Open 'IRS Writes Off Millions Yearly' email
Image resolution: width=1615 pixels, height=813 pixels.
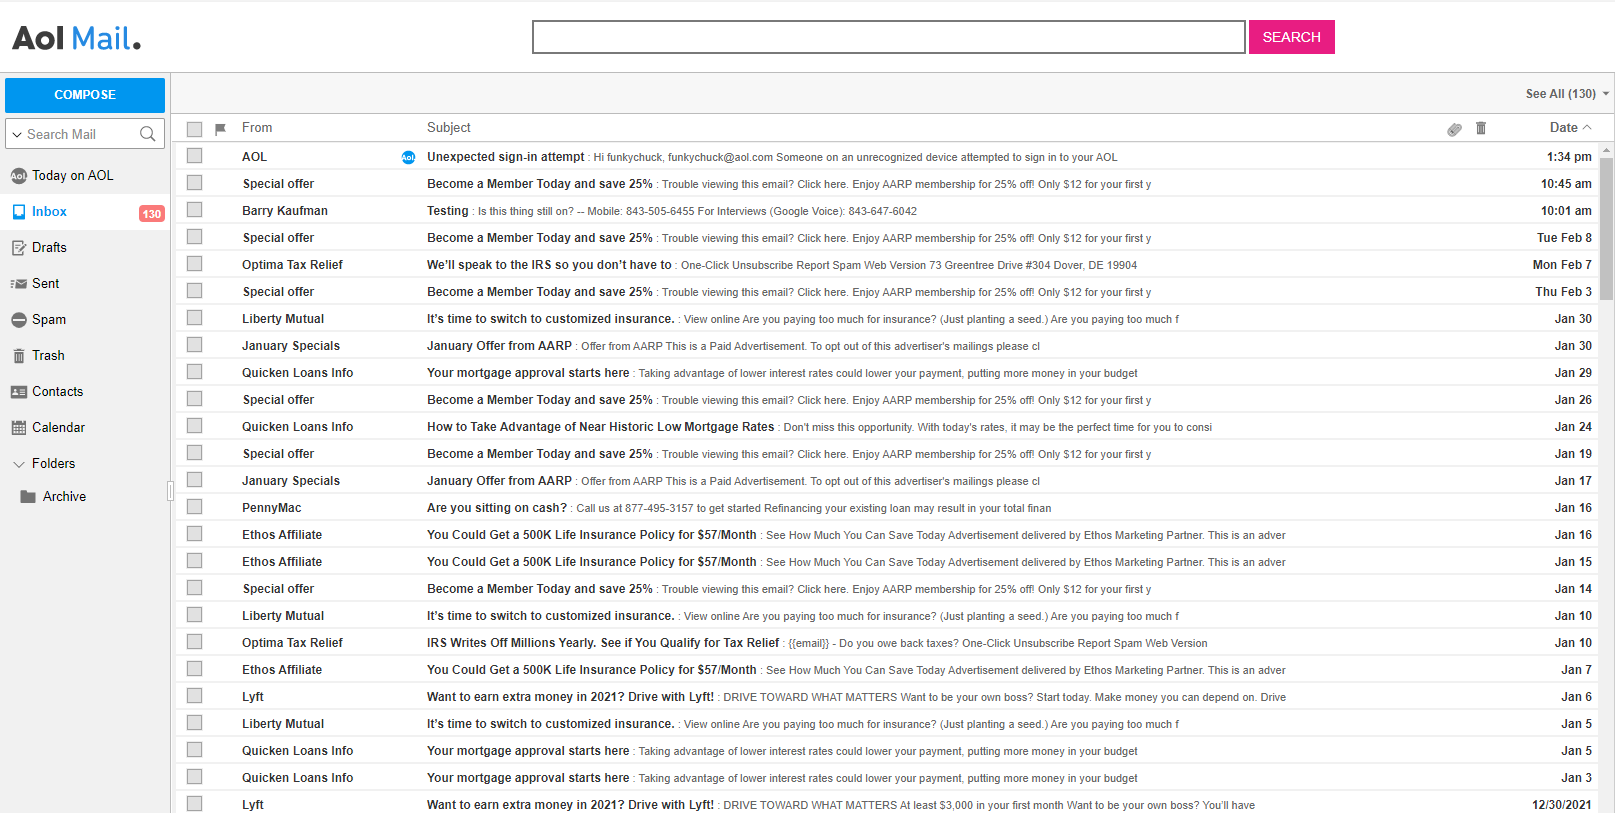[888, 643]
